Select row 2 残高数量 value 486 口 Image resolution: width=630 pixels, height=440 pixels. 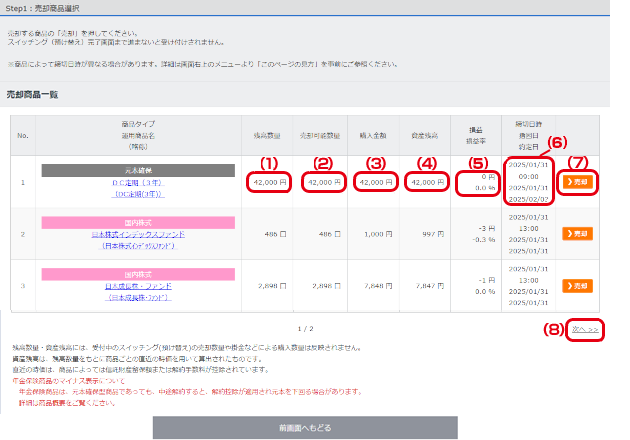pyautogui.click(x=275, y=234)
